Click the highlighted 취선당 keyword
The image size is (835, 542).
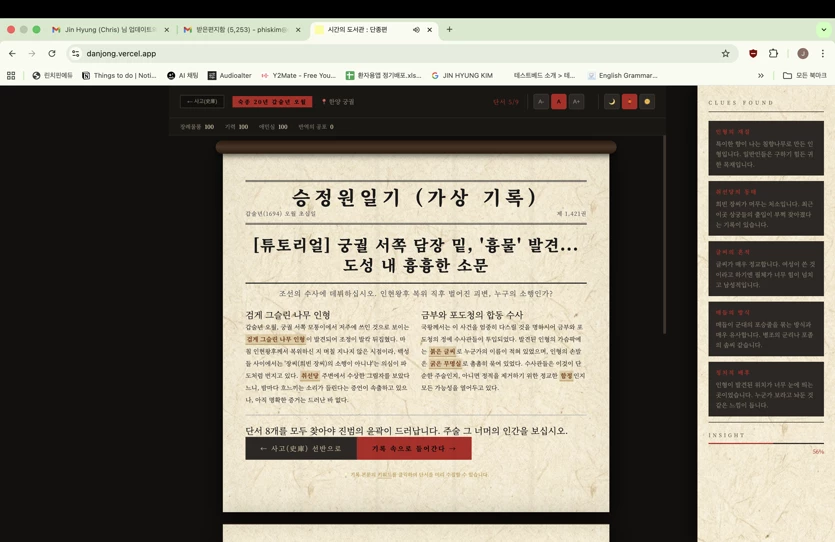(x=310, y=376)
